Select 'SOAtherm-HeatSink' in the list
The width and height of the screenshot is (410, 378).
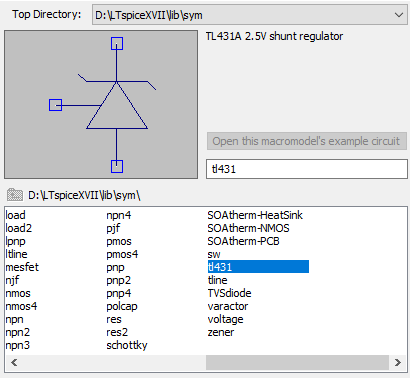255,215
